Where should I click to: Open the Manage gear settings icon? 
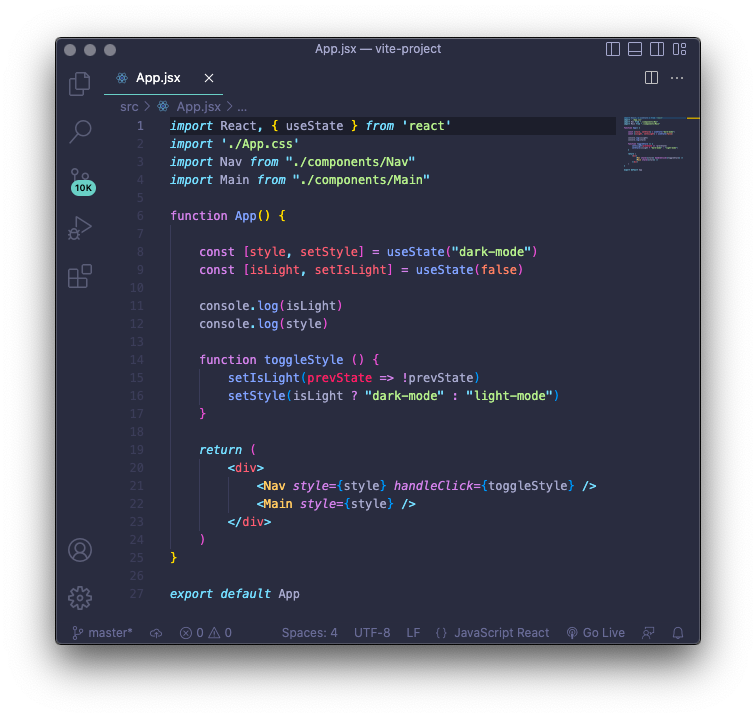tap(80, 598)
